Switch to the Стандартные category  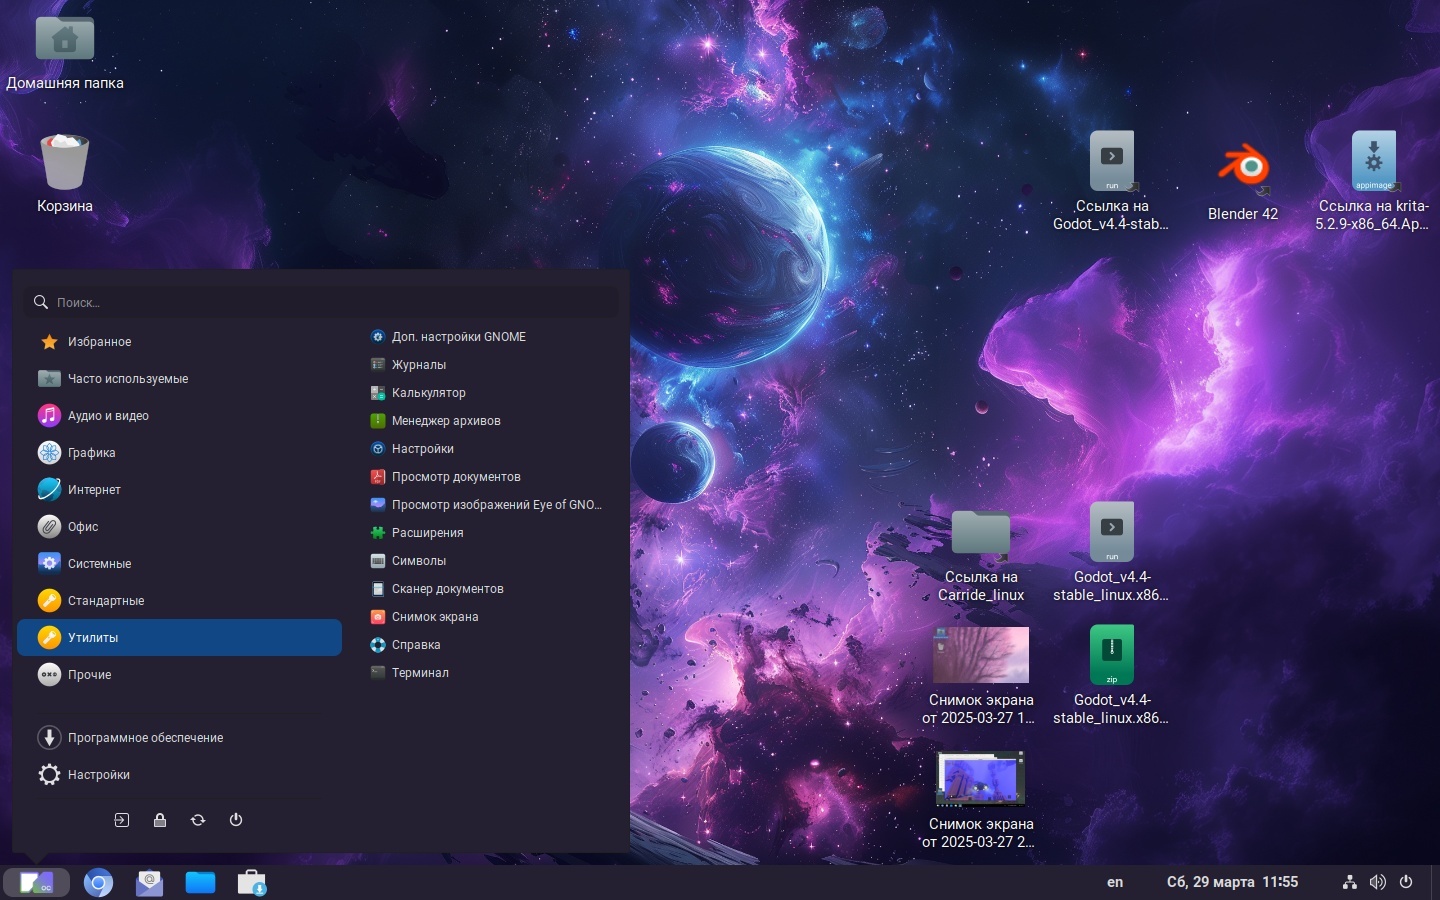pyautogui.click(x=180, y=601)
